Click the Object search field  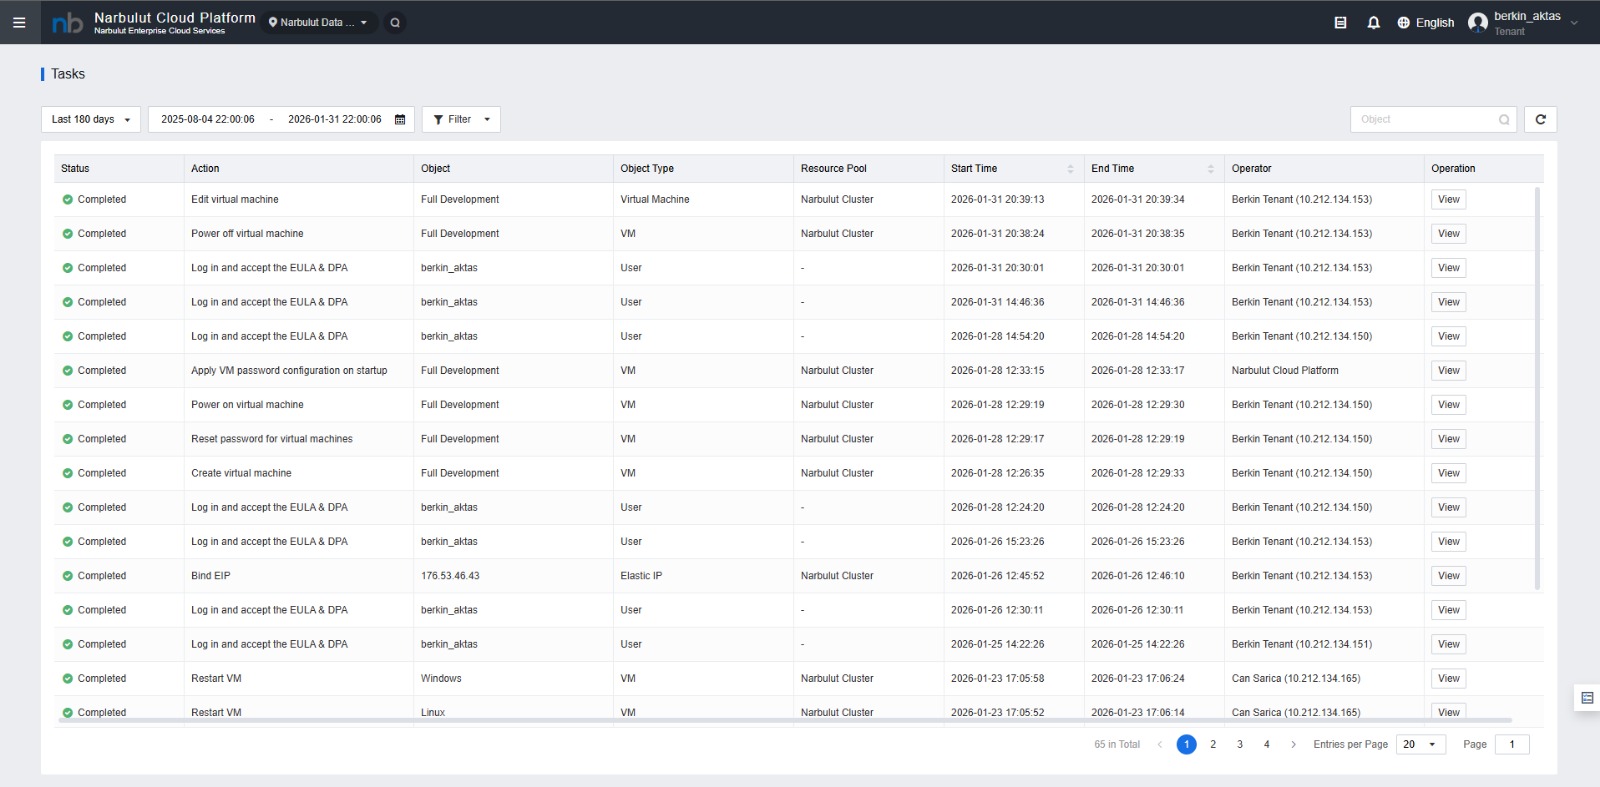(1425, 119)
